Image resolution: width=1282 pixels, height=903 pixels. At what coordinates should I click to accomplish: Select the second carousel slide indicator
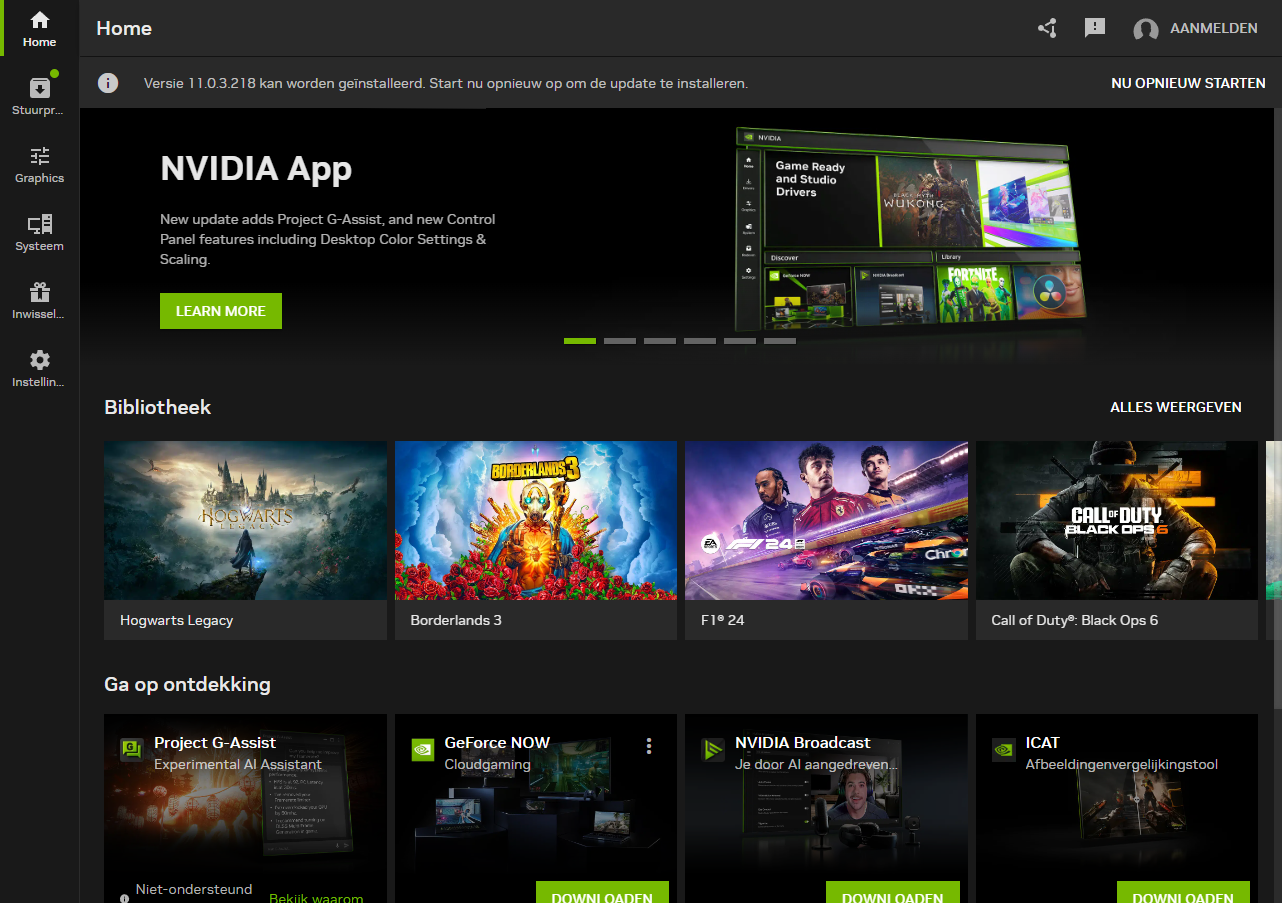point(620,341)
